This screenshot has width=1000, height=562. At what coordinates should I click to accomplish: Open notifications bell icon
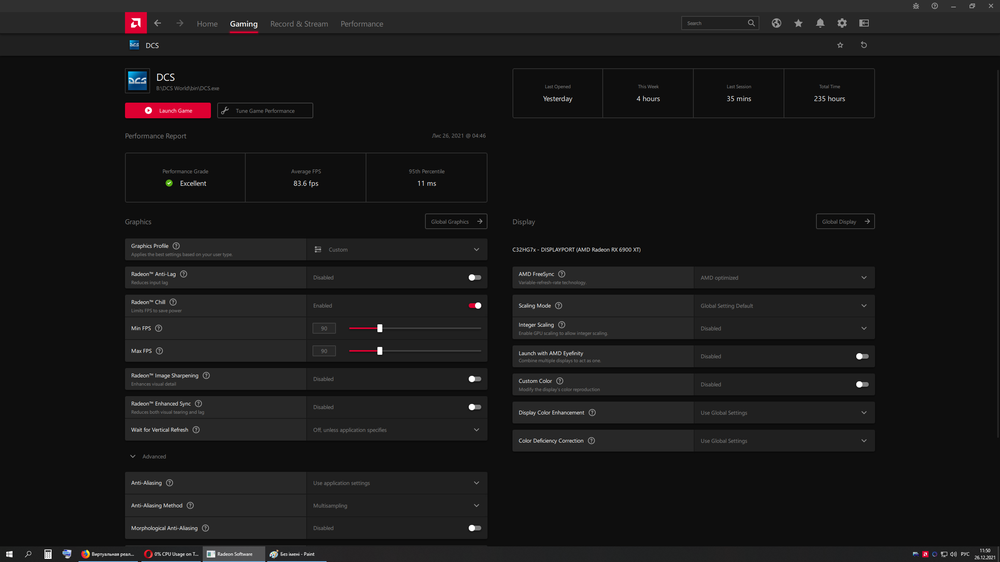pyautogui.click(x=820, y=23)
